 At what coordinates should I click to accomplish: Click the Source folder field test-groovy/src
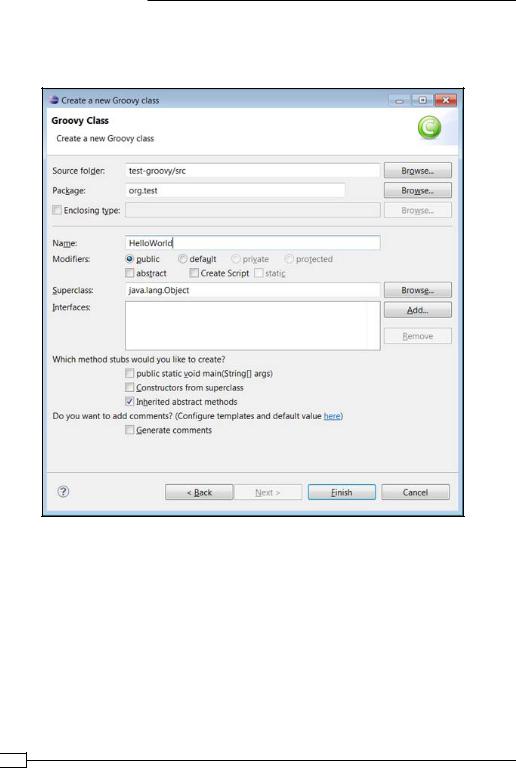coord(253,170)
